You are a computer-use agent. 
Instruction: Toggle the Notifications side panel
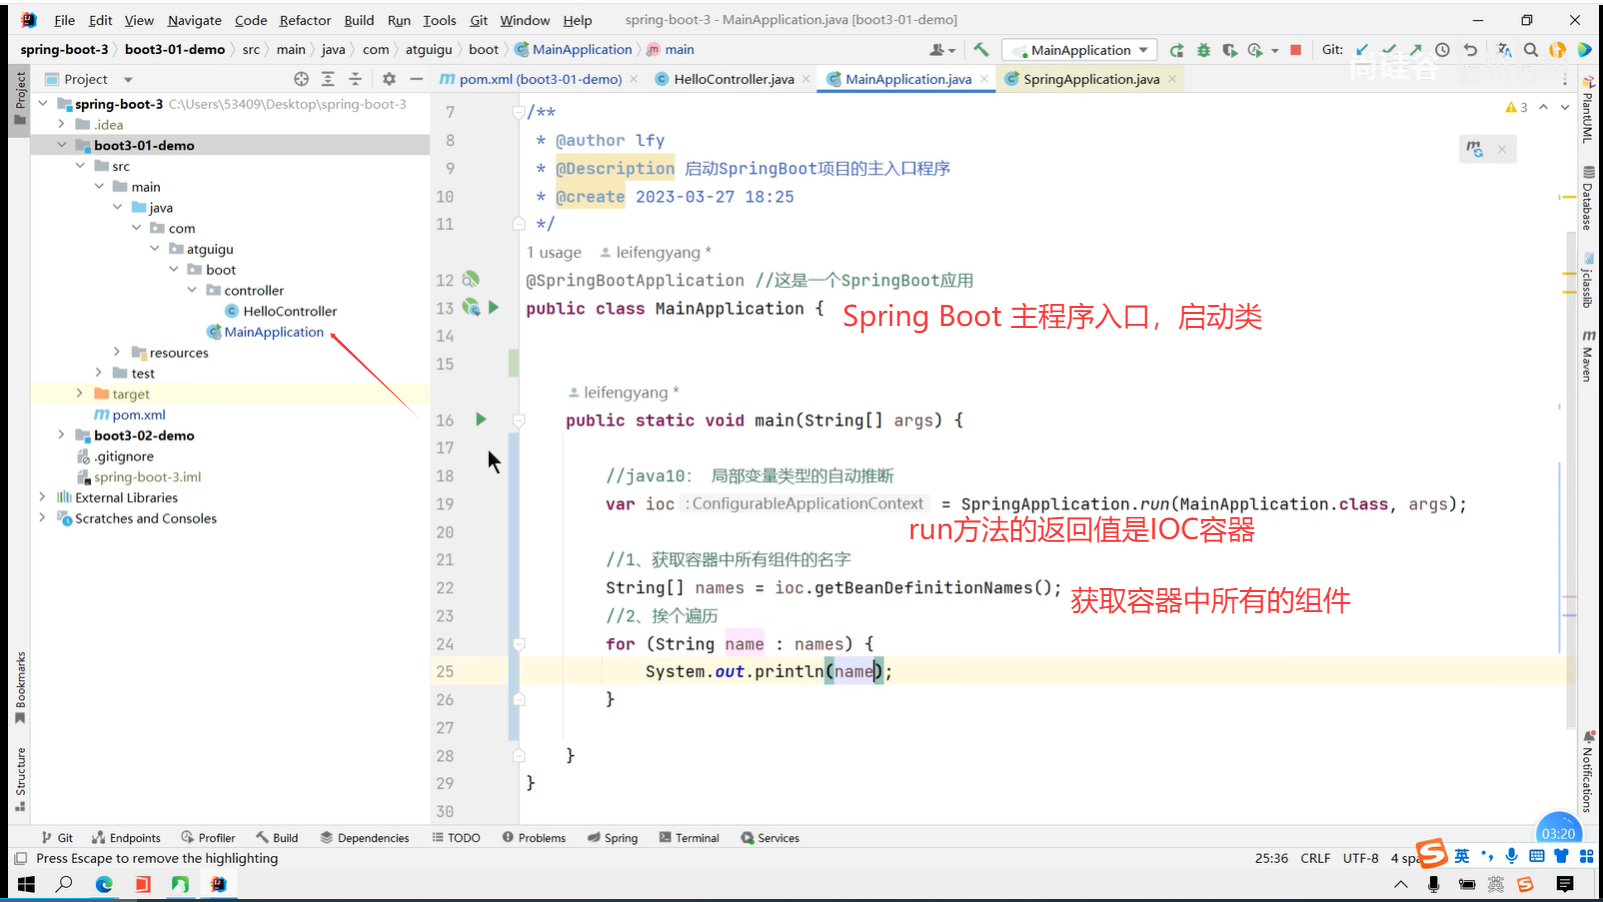[1588, 772]
